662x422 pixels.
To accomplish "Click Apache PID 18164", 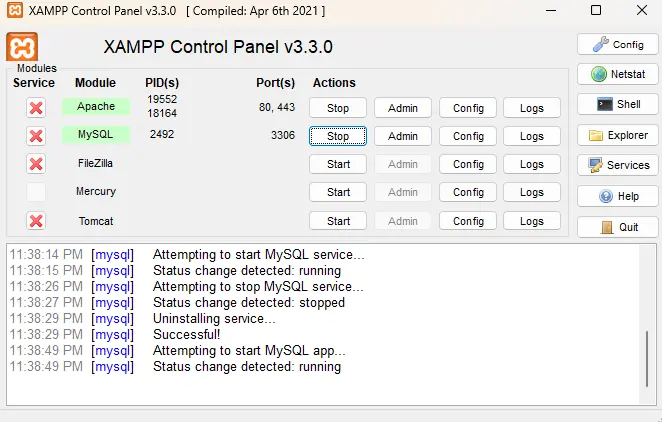I will (x=162, y=113).
